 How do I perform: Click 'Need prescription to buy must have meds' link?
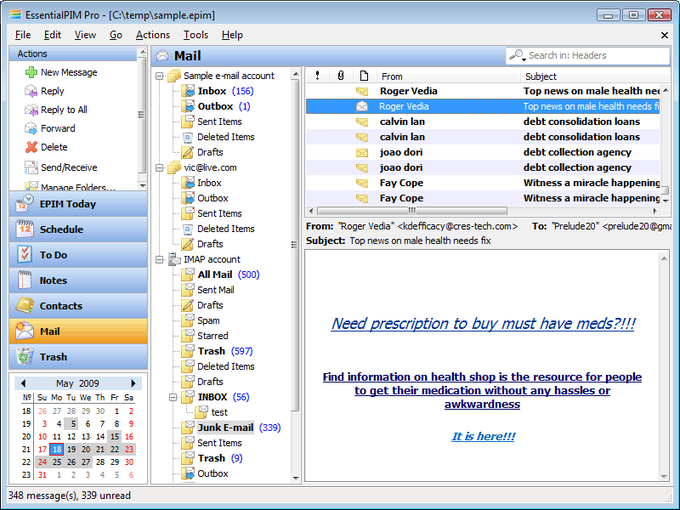click(483, 324)
